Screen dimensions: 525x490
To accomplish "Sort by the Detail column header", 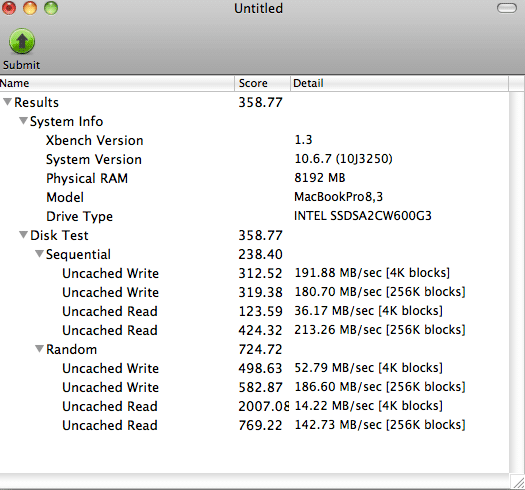I will (x=399, y=83).
